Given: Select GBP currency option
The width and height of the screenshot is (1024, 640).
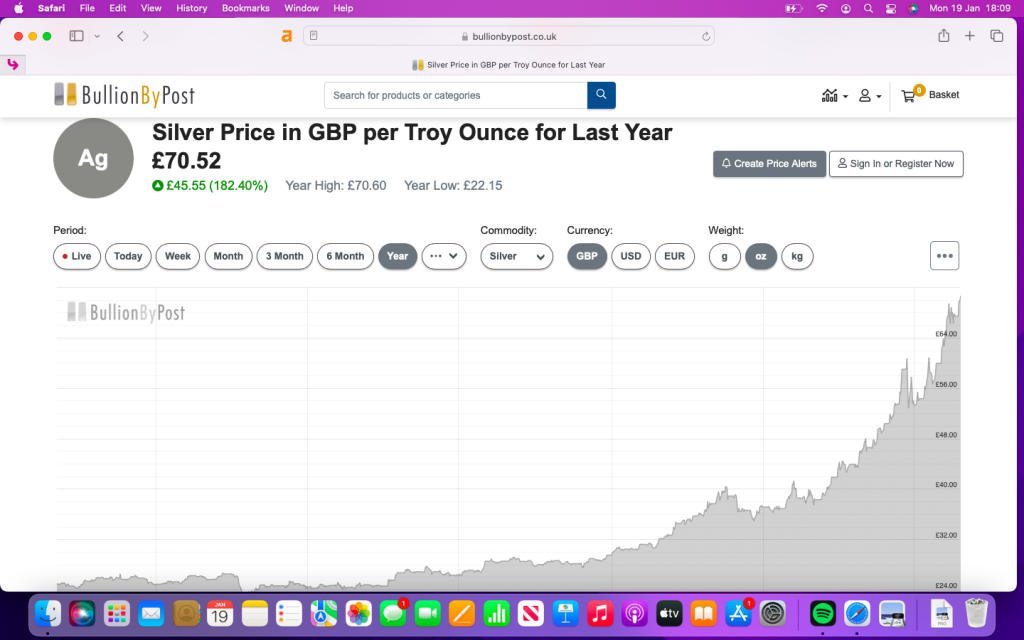Looking at the screenshot, I should [x=587, y=256].
